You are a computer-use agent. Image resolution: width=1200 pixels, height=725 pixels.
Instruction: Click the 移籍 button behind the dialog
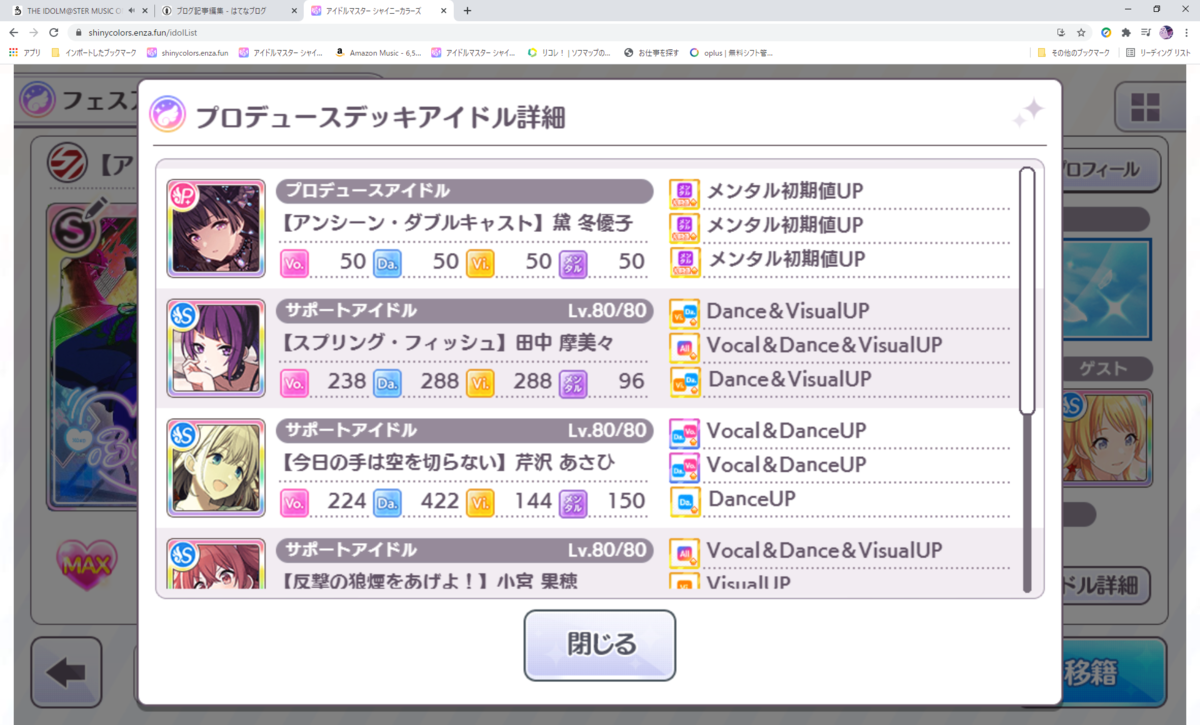pos(1112,673)
